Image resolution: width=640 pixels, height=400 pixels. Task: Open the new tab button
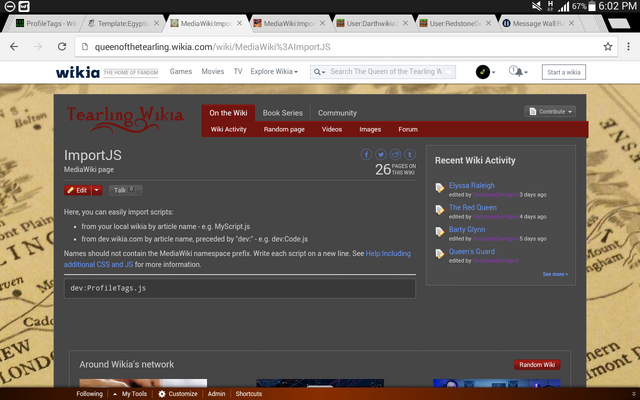click(619, 24)
